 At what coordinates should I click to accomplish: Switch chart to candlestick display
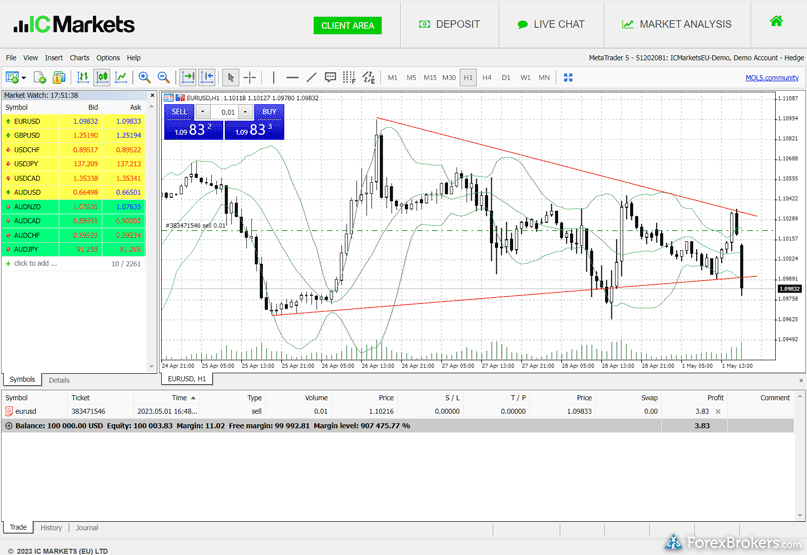point(102,77)
